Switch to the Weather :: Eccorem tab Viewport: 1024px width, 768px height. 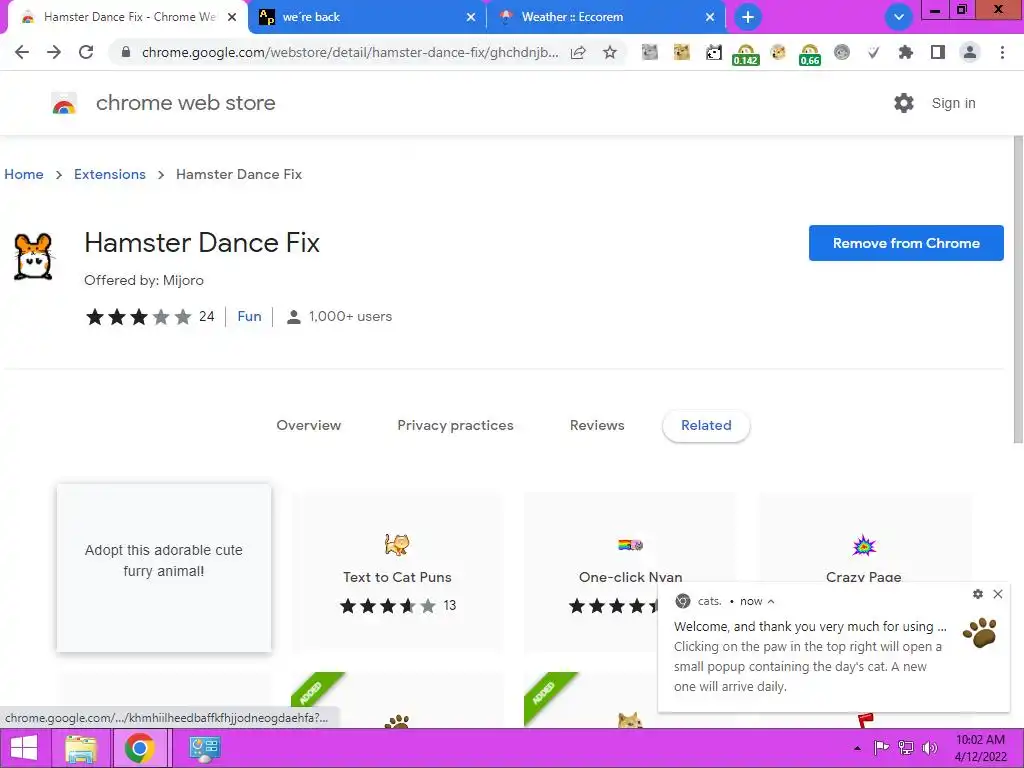606,17
